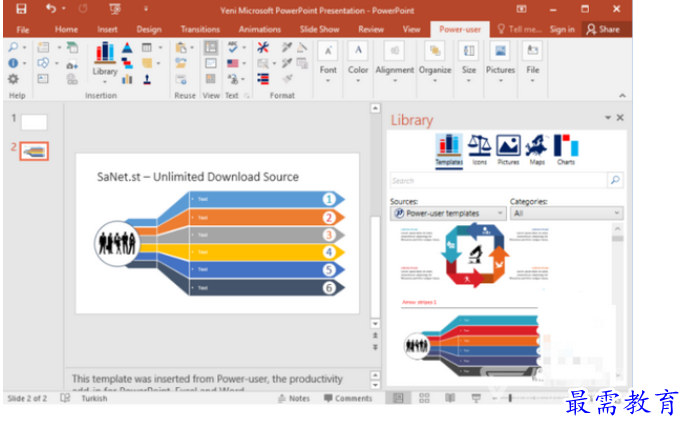This screenshot has width=687, height=434.
Task: Select the Charts category in the Library pane
Action: coord(566,150)
